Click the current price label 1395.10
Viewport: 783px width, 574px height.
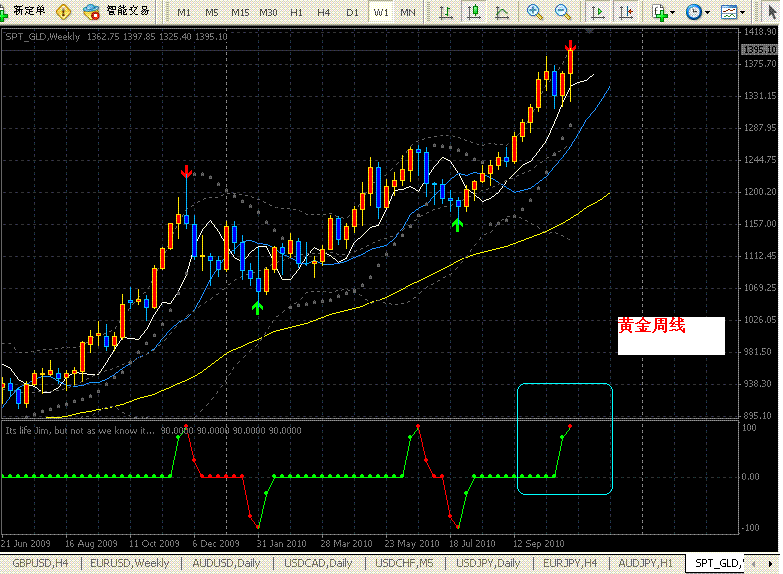[760, 49]
